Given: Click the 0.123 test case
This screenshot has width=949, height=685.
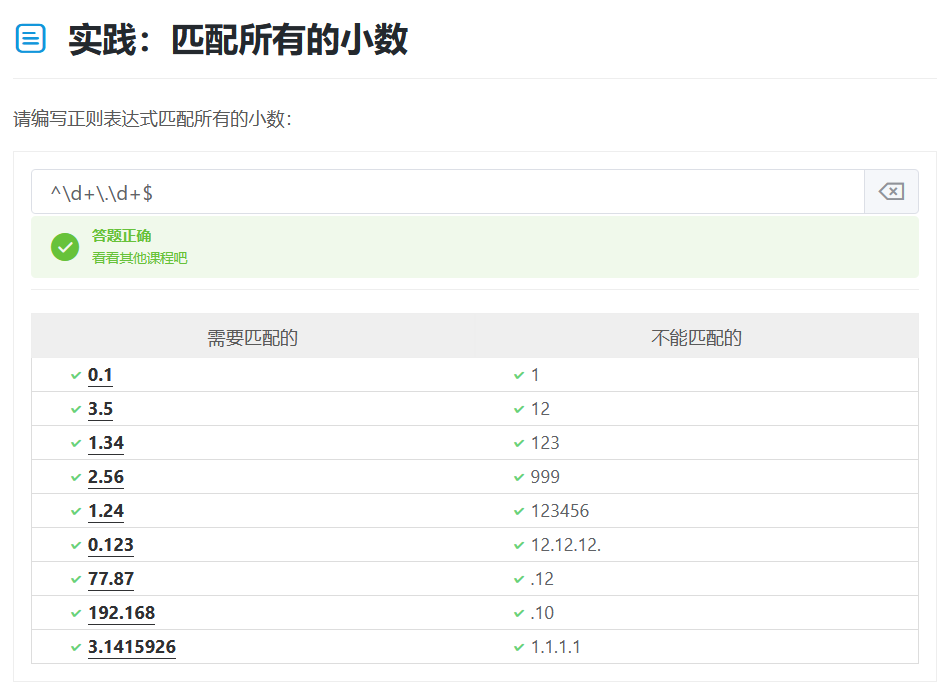Looking at the screenshot, I should click(x=110, y=545).
